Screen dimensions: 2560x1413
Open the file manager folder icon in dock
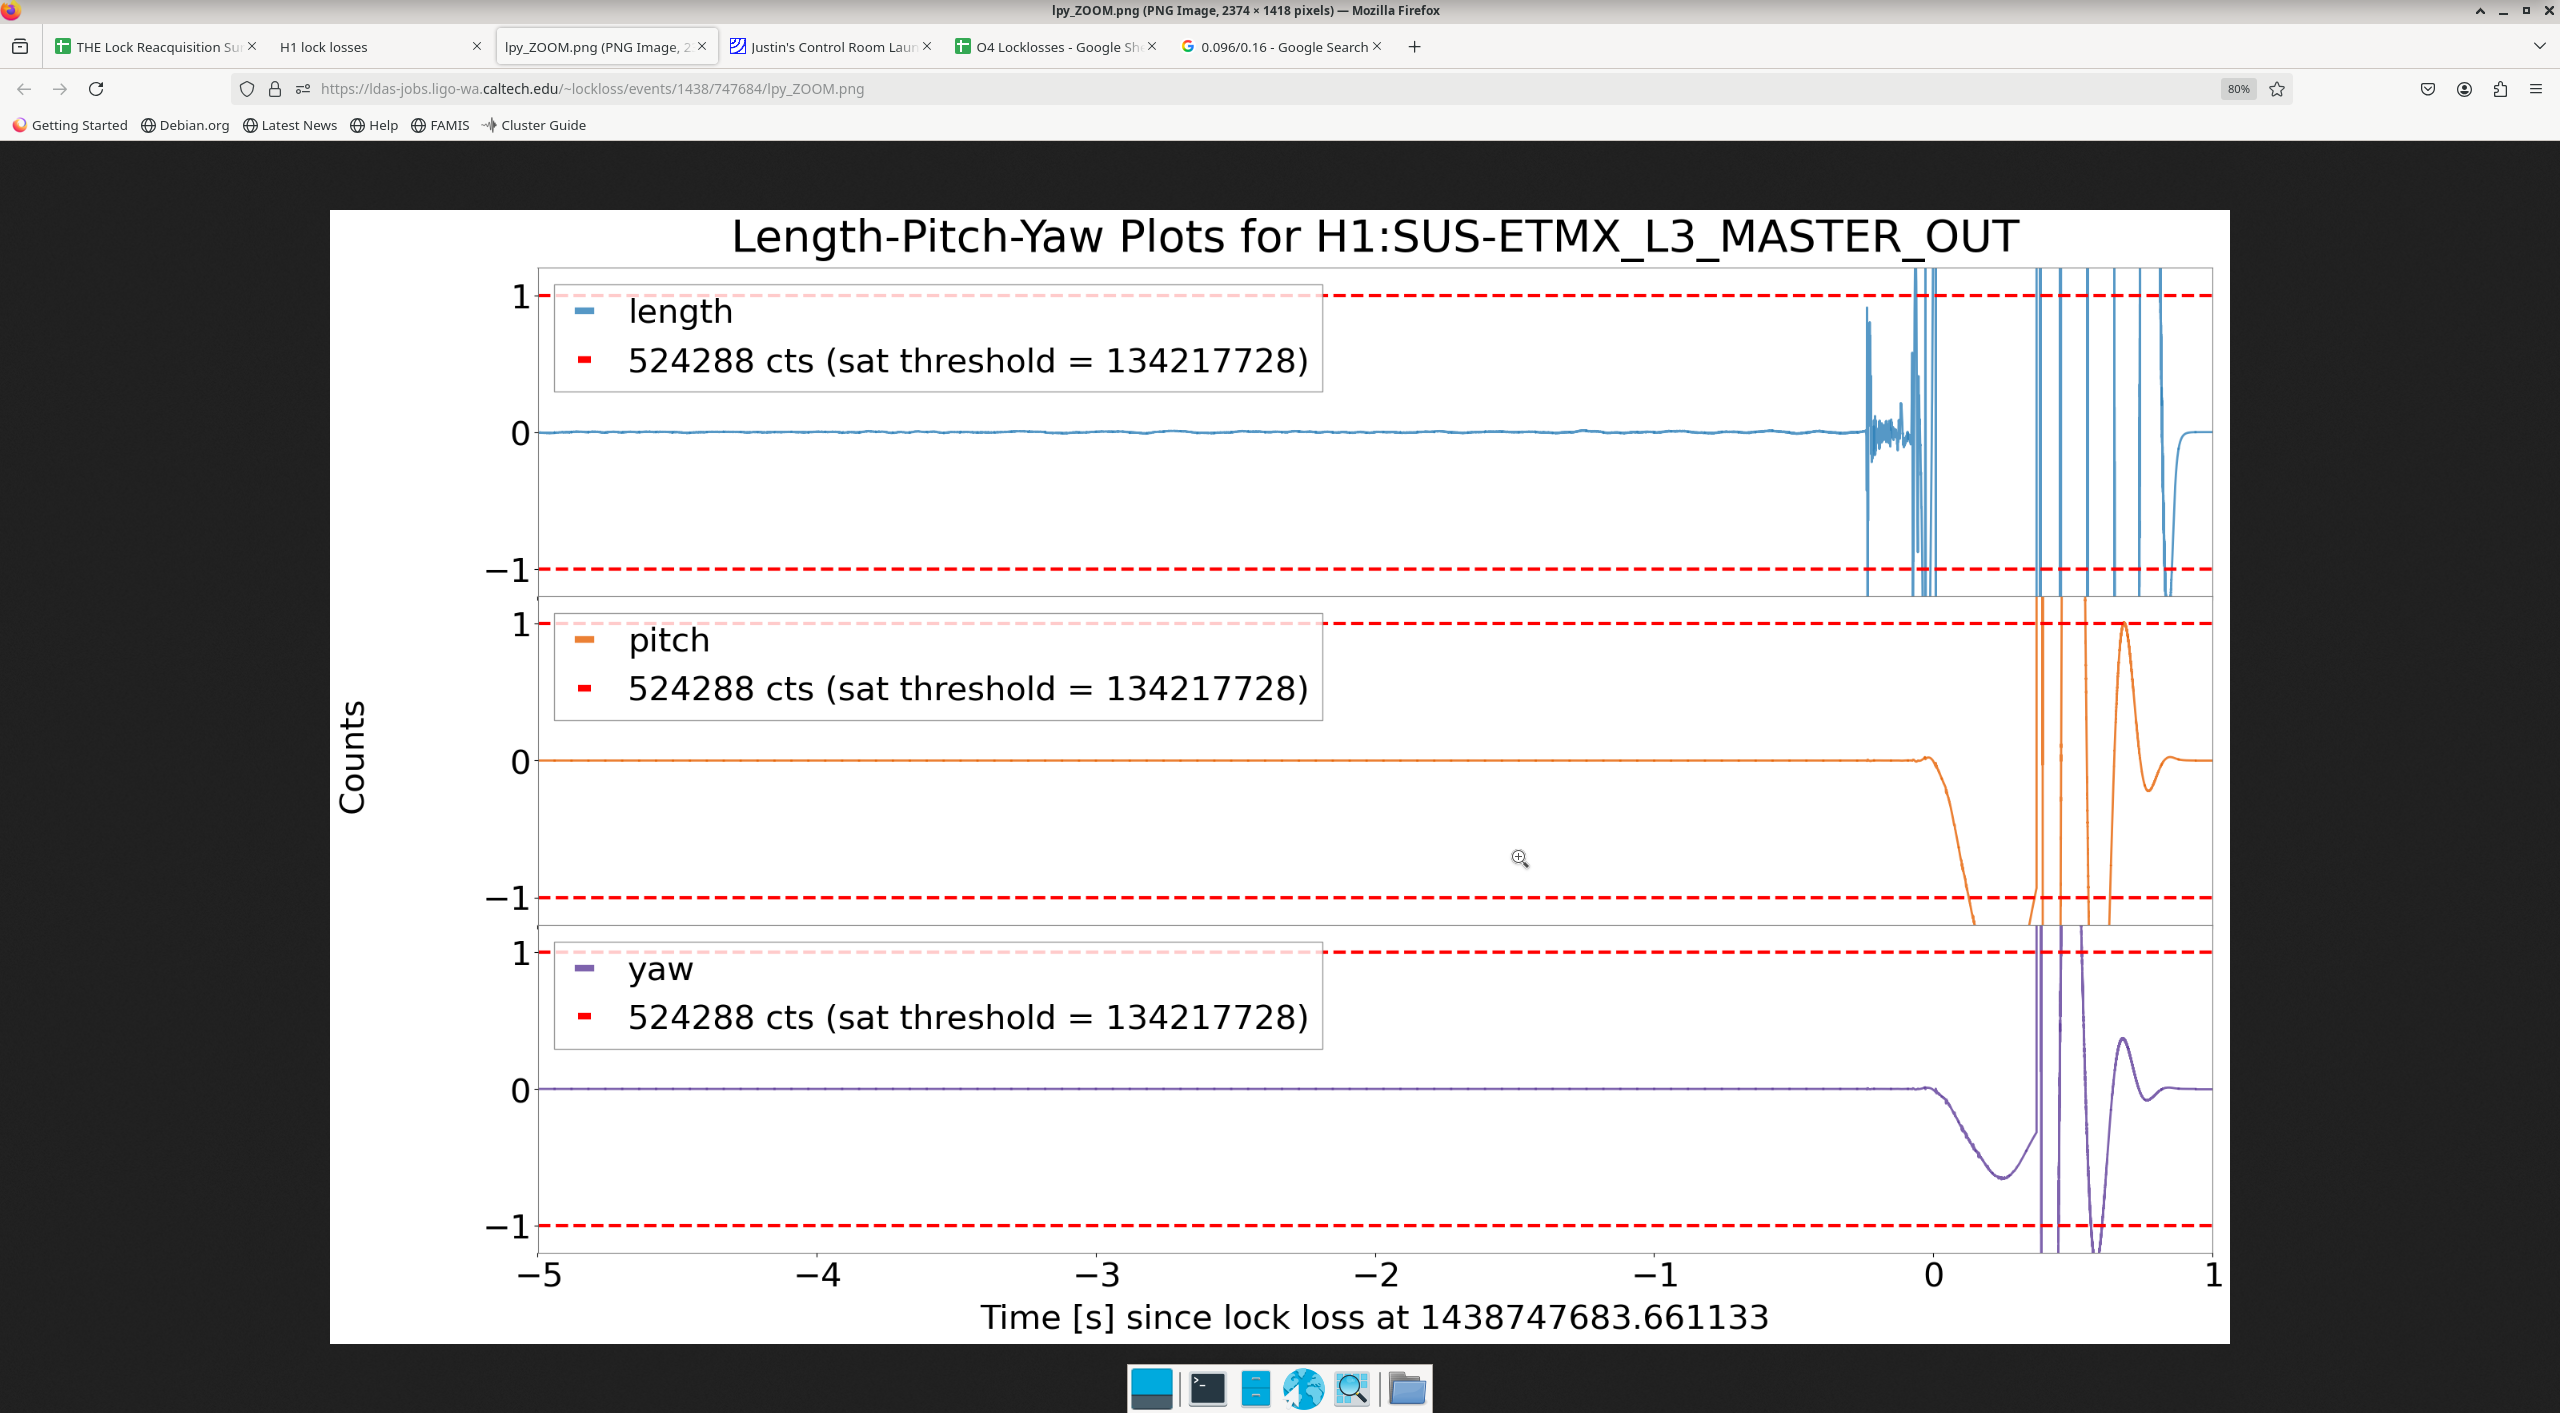pyautogui.click(x=1406, y=1388)
